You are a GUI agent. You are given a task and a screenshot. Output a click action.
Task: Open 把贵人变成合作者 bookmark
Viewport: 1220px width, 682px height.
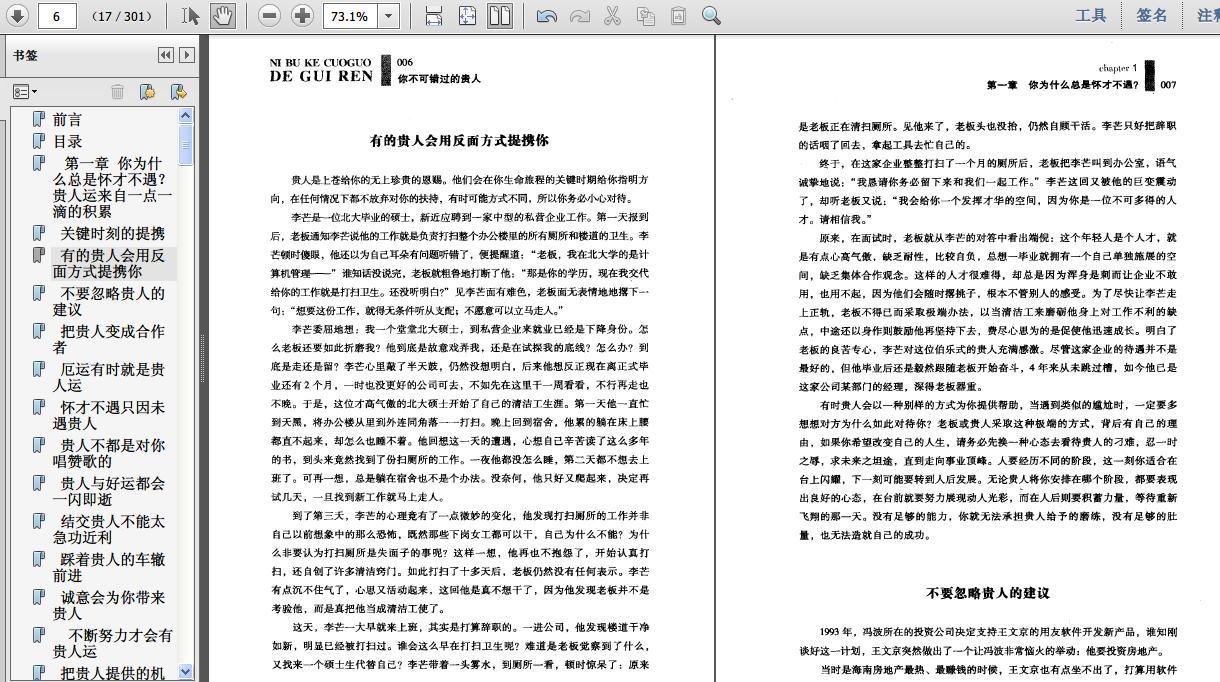point(109,339)
